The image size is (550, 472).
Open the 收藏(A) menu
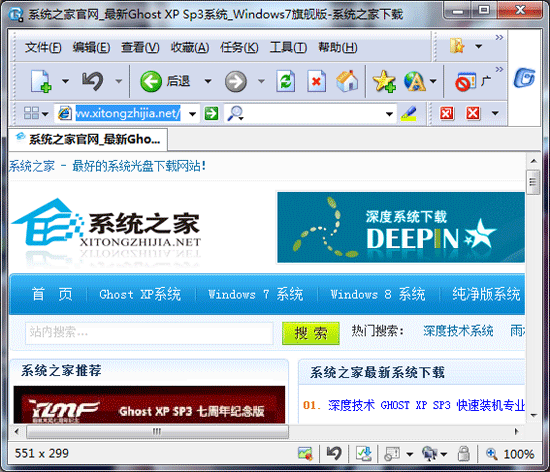(x=190, y=47)
